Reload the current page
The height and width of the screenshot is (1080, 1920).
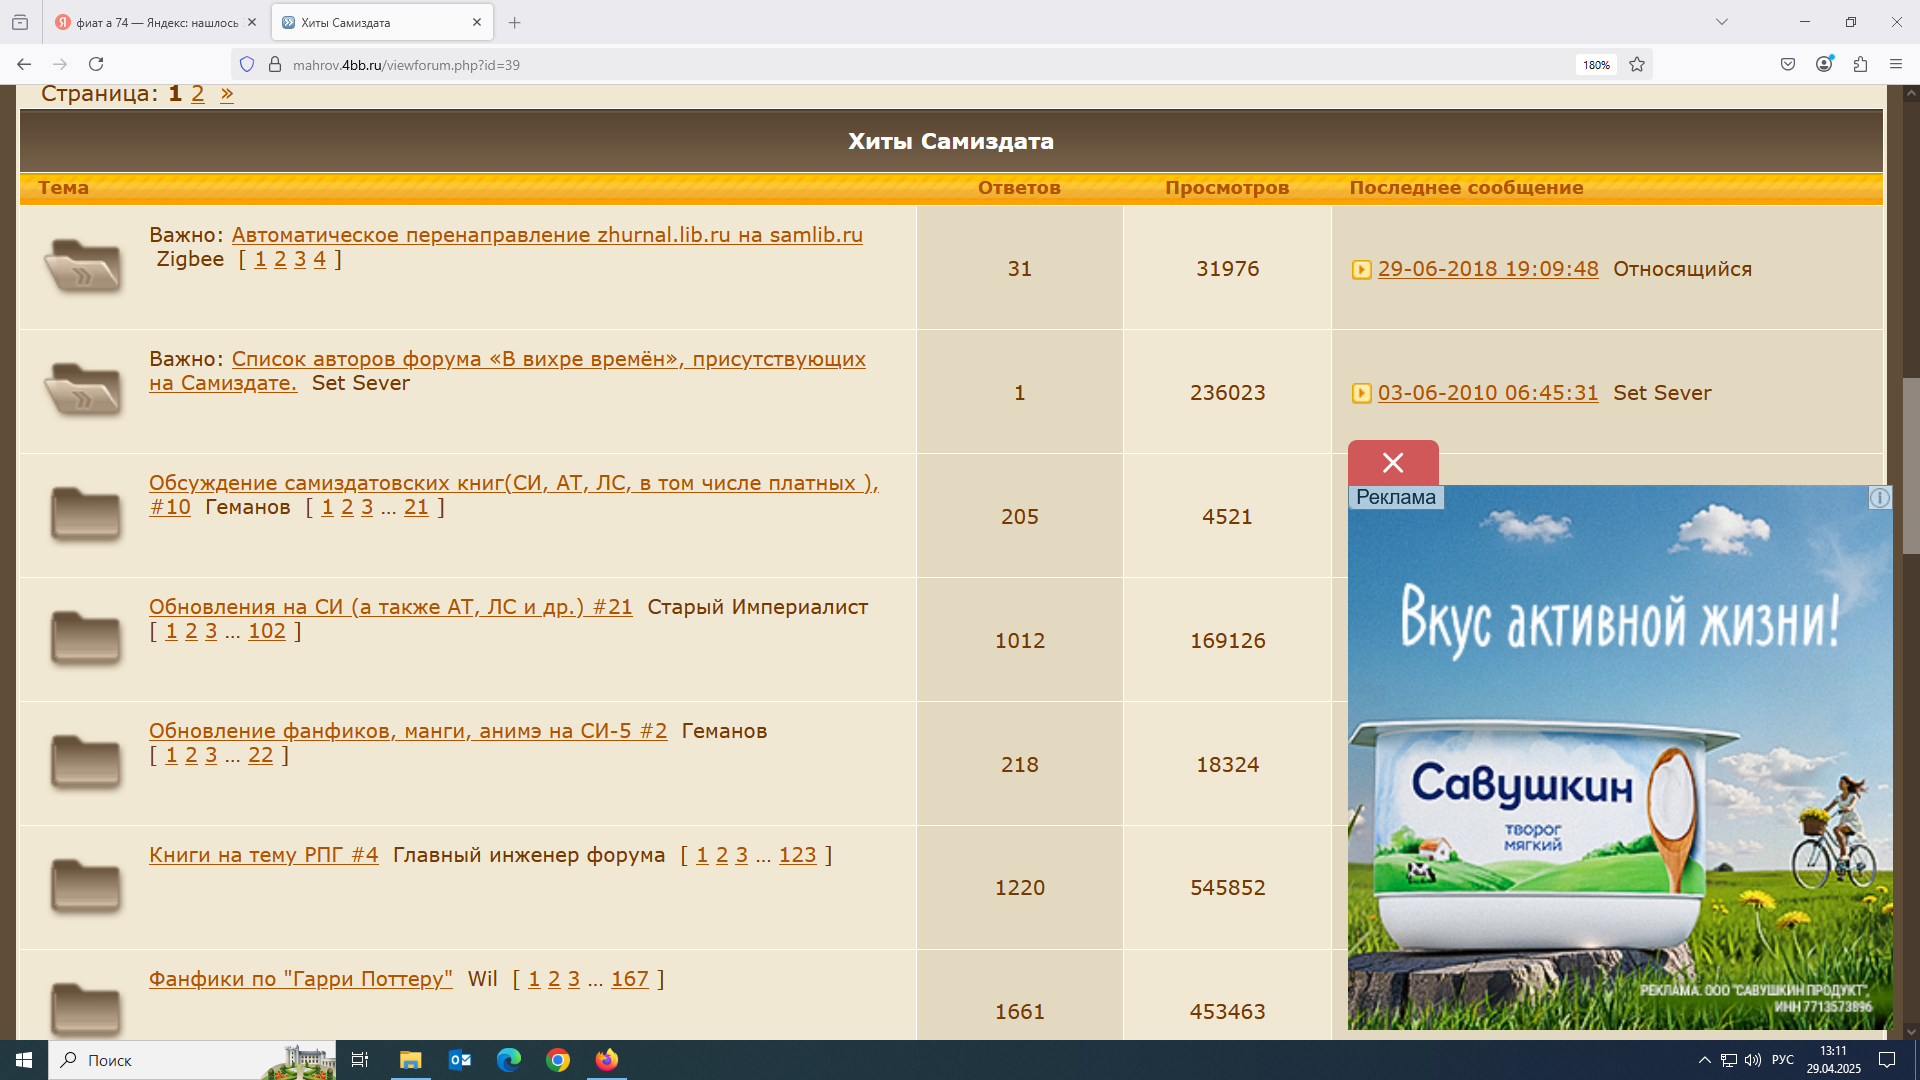point(96,64)
